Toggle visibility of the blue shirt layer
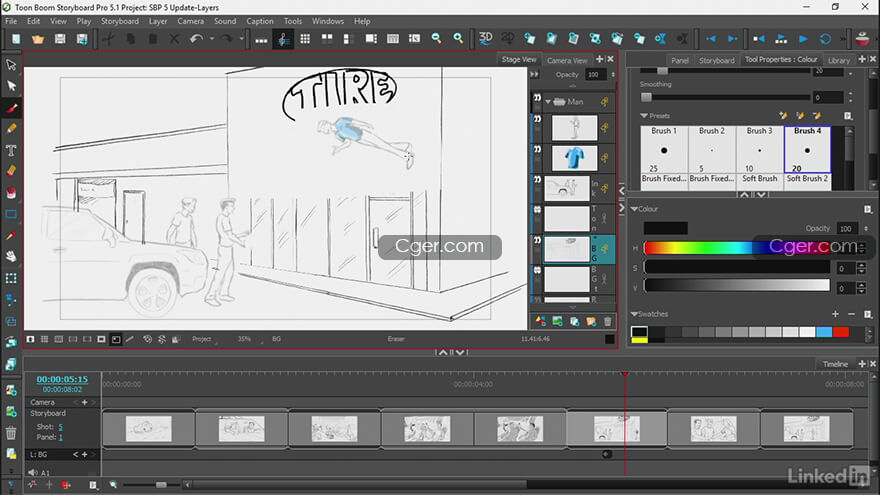 (x=538, y=149)
